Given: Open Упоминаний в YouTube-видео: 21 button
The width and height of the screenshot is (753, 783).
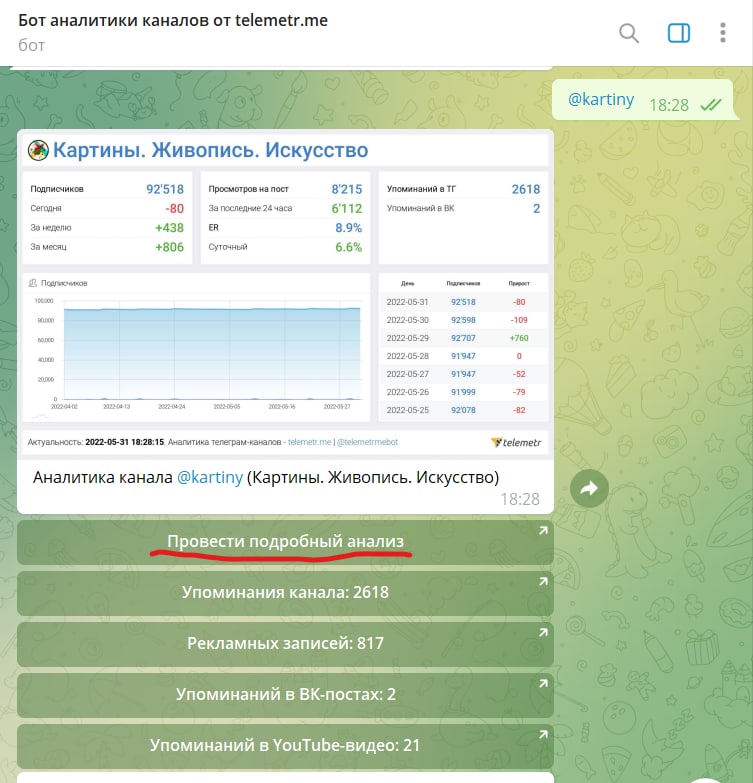Looking at the screenshot, I should click(285, 746).
